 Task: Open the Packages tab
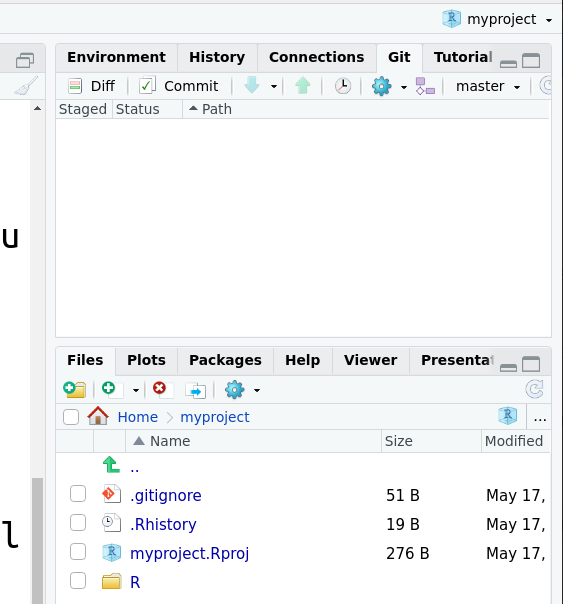tap(225, 360)
